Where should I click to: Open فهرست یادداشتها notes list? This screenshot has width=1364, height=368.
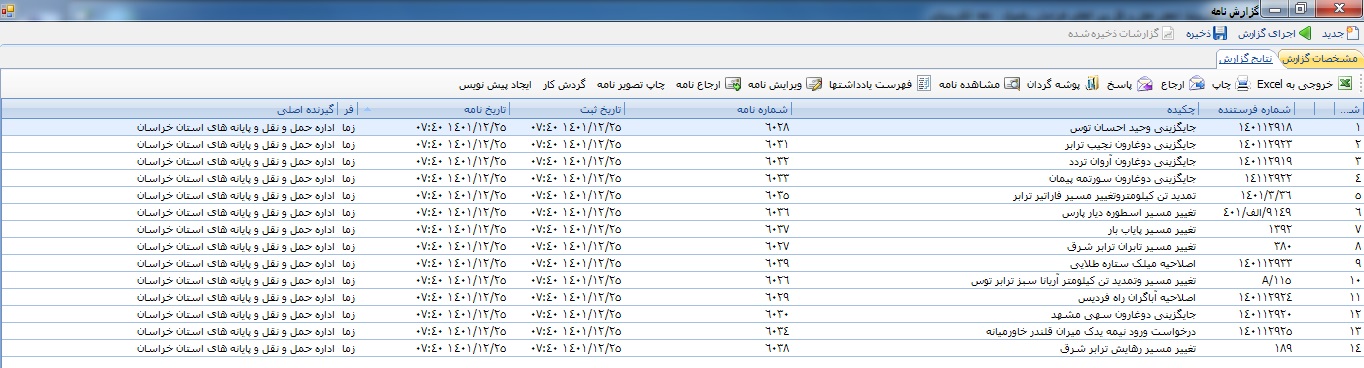[880, 84]
